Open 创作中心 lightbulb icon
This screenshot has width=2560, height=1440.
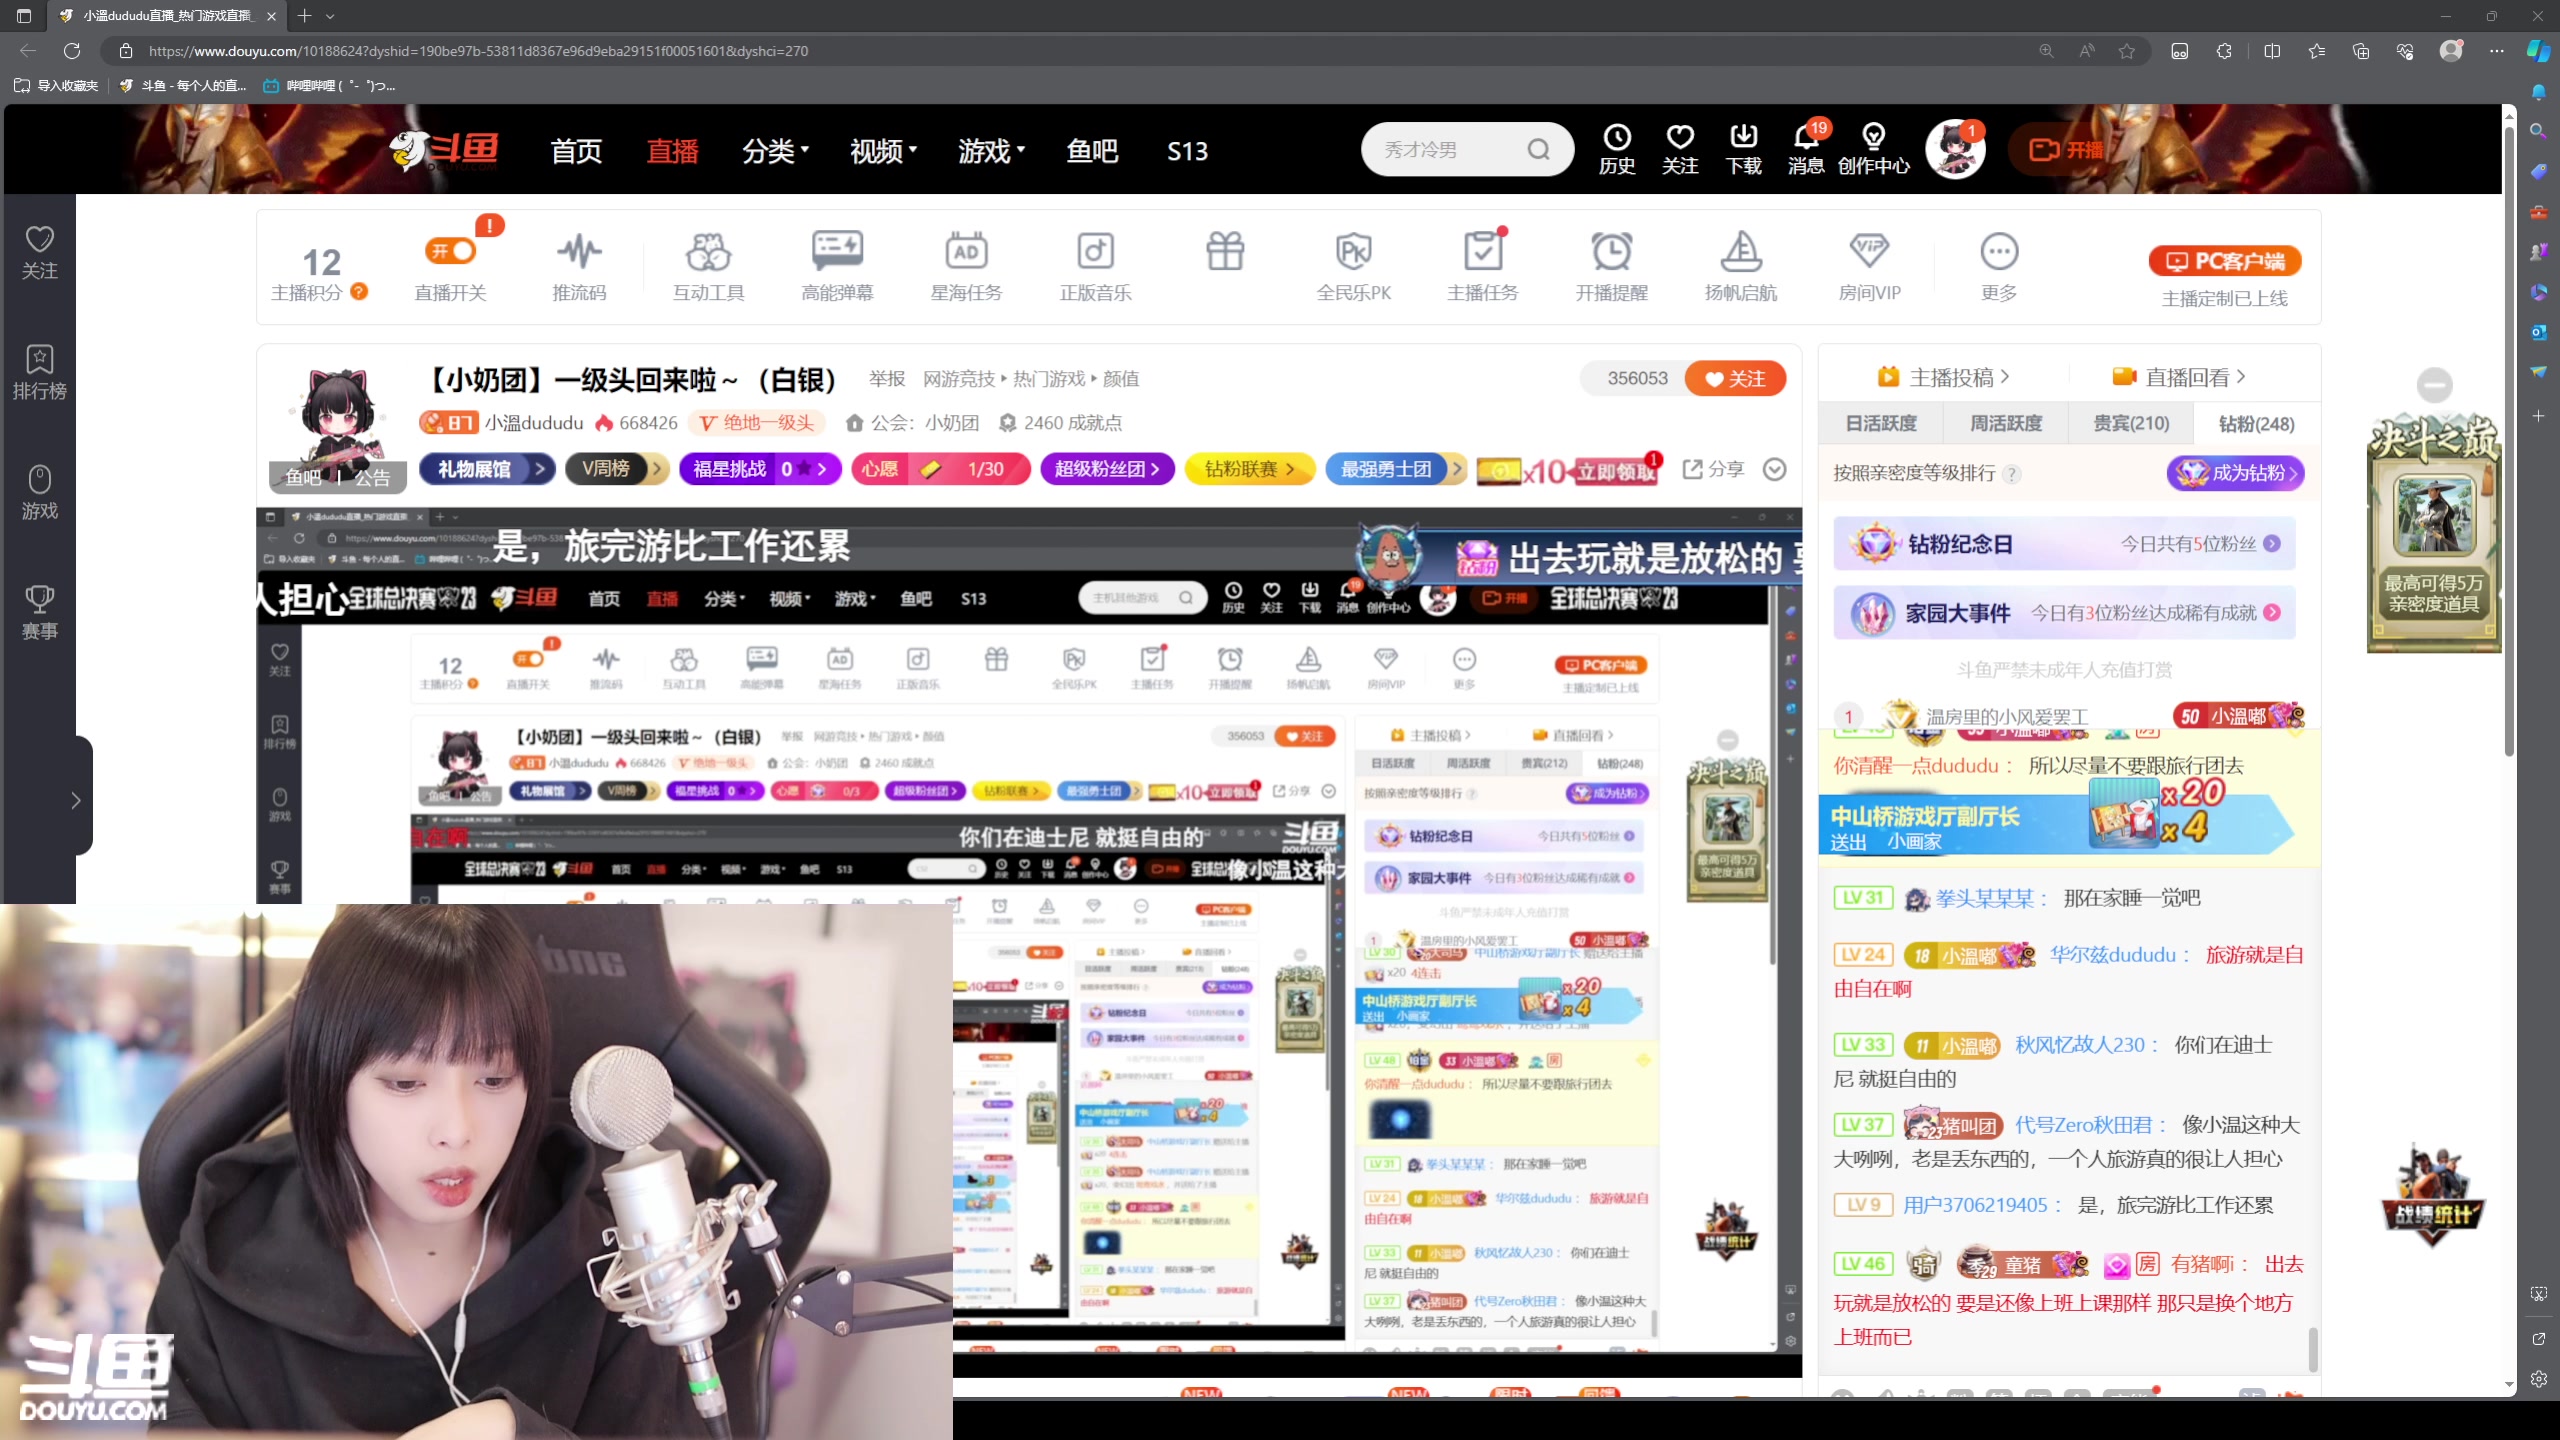1873,149
